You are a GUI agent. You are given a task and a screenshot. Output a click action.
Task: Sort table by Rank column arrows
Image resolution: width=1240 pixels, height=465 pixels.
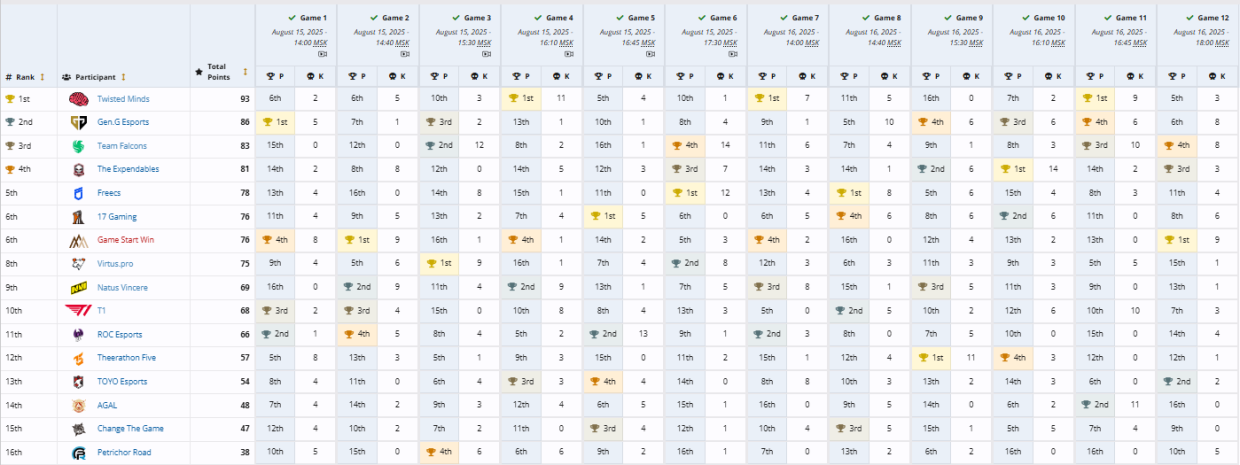pos(42,77)
